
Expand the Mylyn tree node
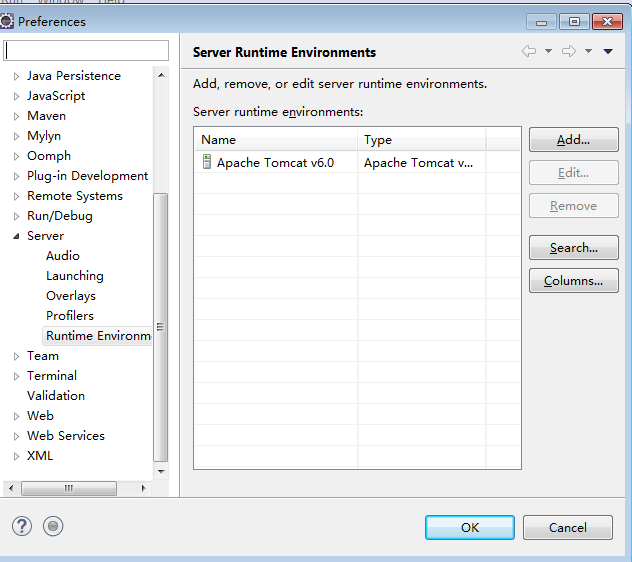pyautogui.click(x=16, y=136)
